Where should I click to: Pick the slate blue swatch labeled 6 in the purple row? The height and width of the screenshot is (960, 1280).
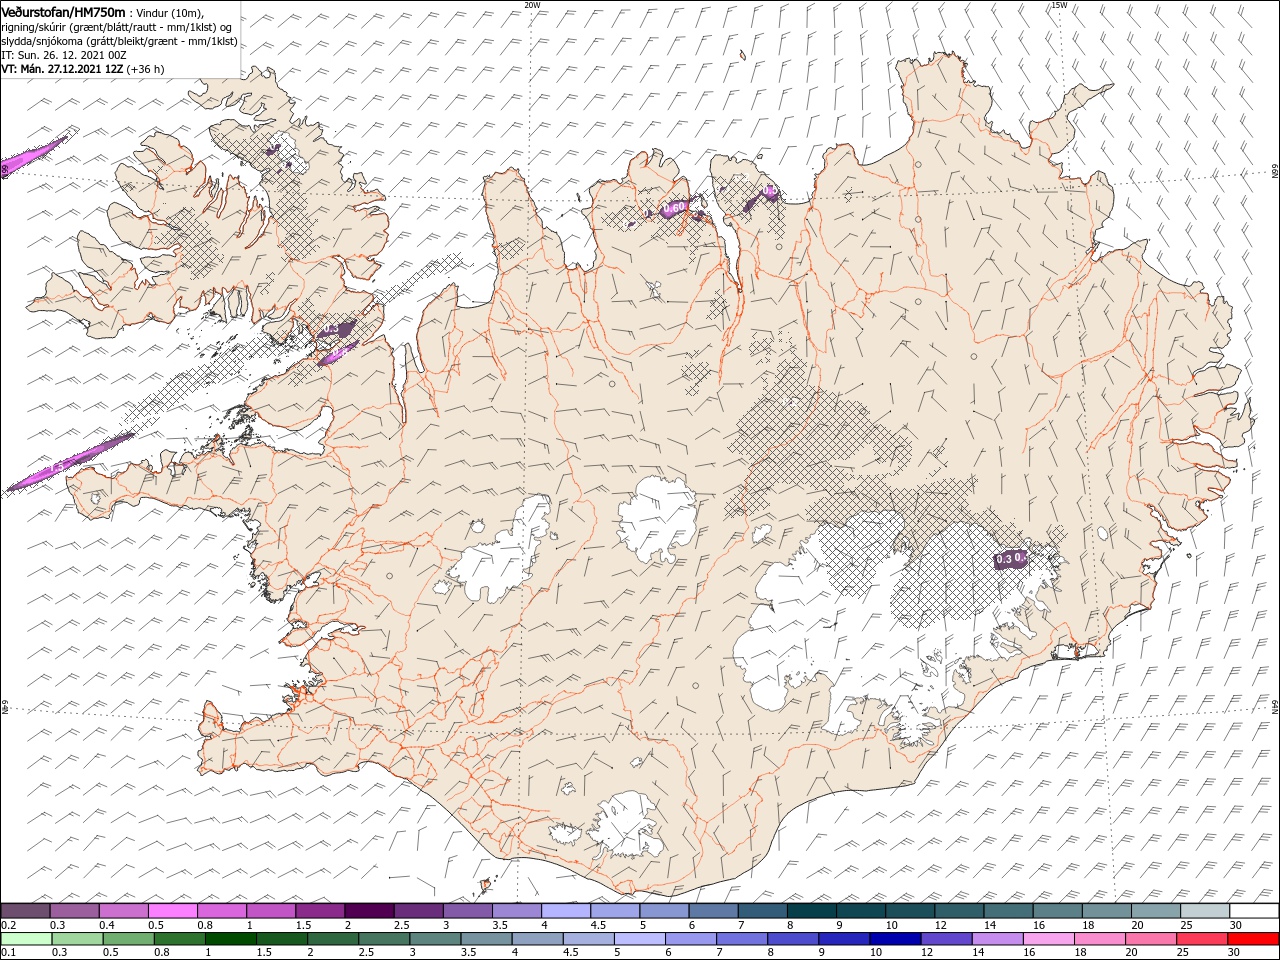pyautogui.click(x=713, y=911)
